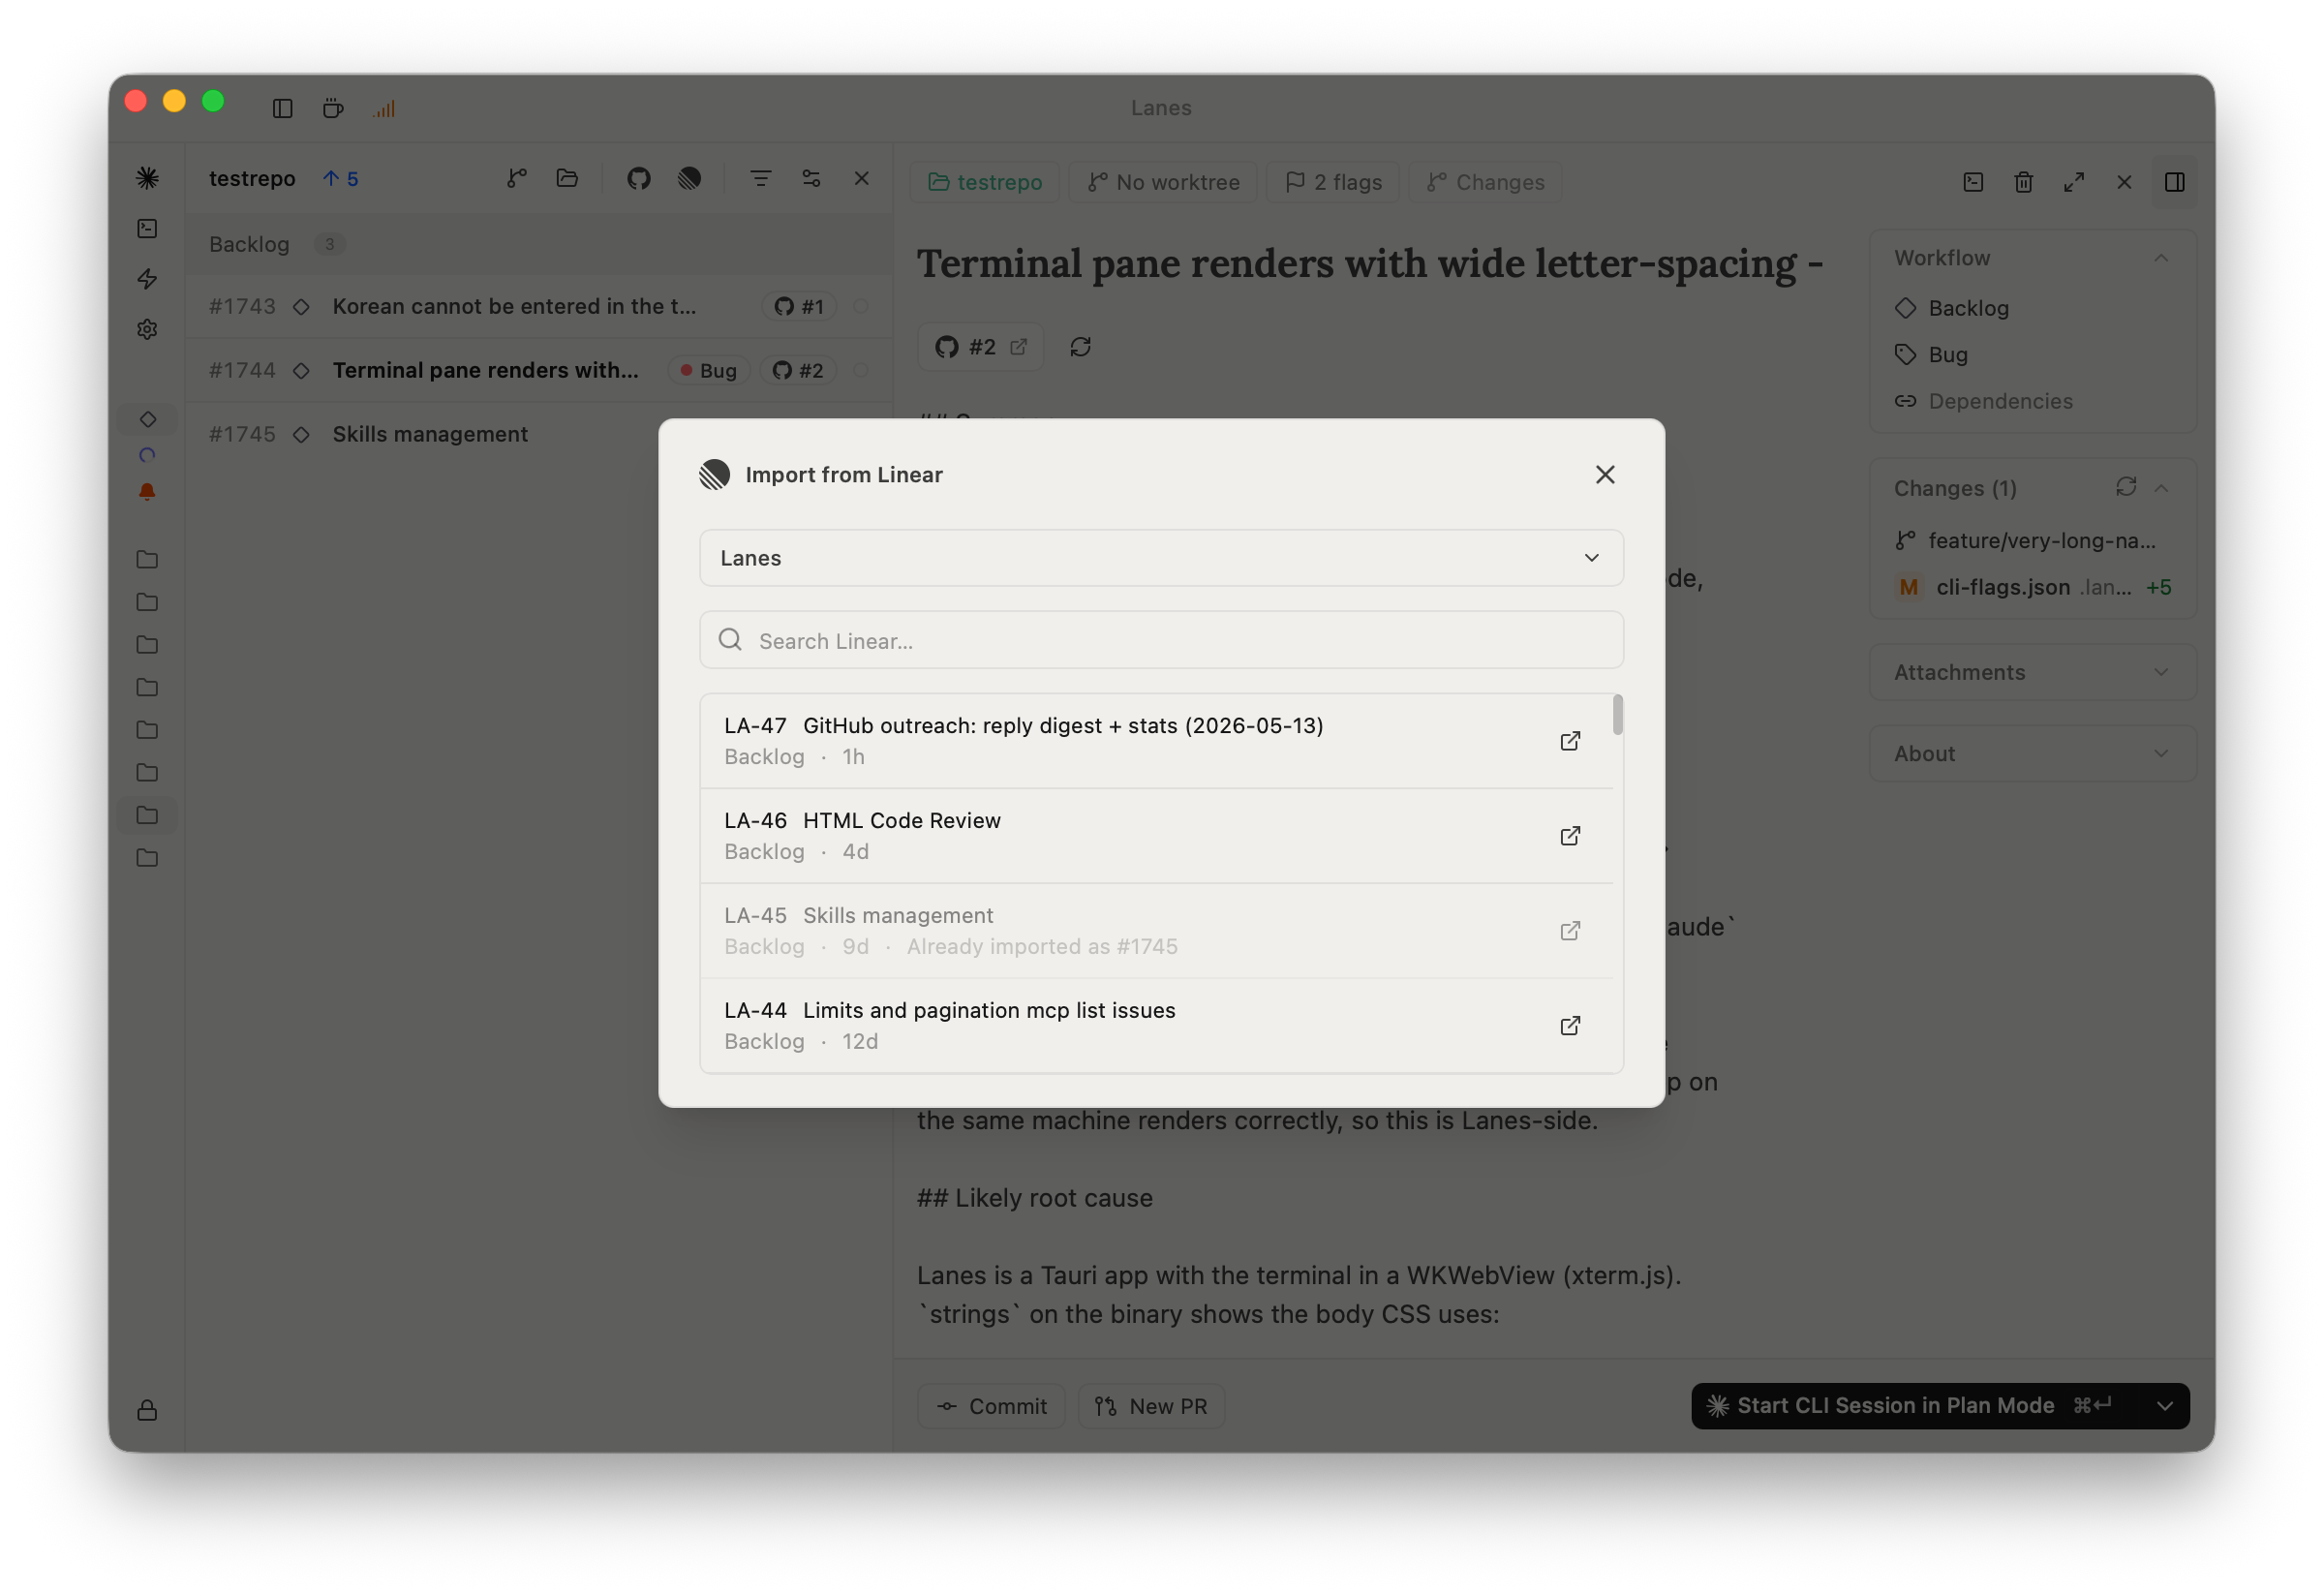Click the GitHub import icon in header
The height and width of the screenshot is (1596, 2324).
coord(638,178)
